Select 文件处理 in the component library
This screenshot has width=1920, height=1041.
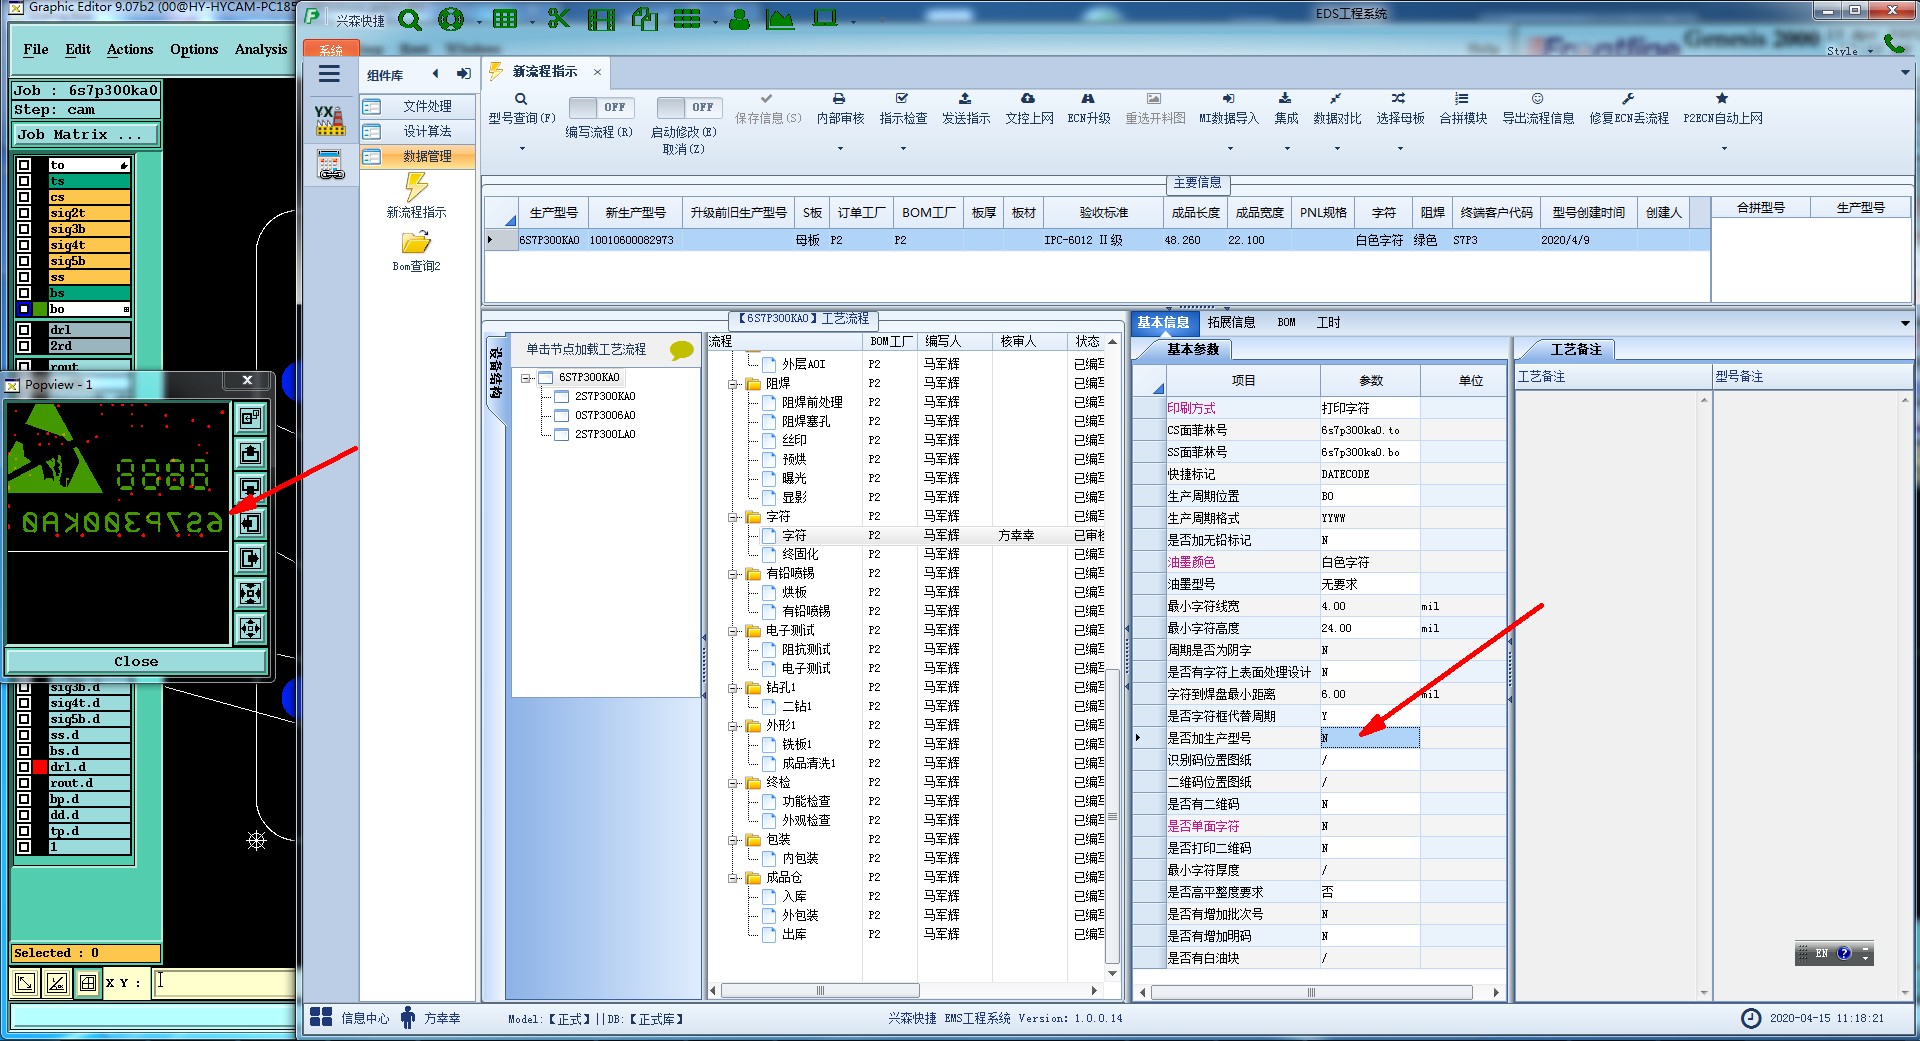coord(416,106)
